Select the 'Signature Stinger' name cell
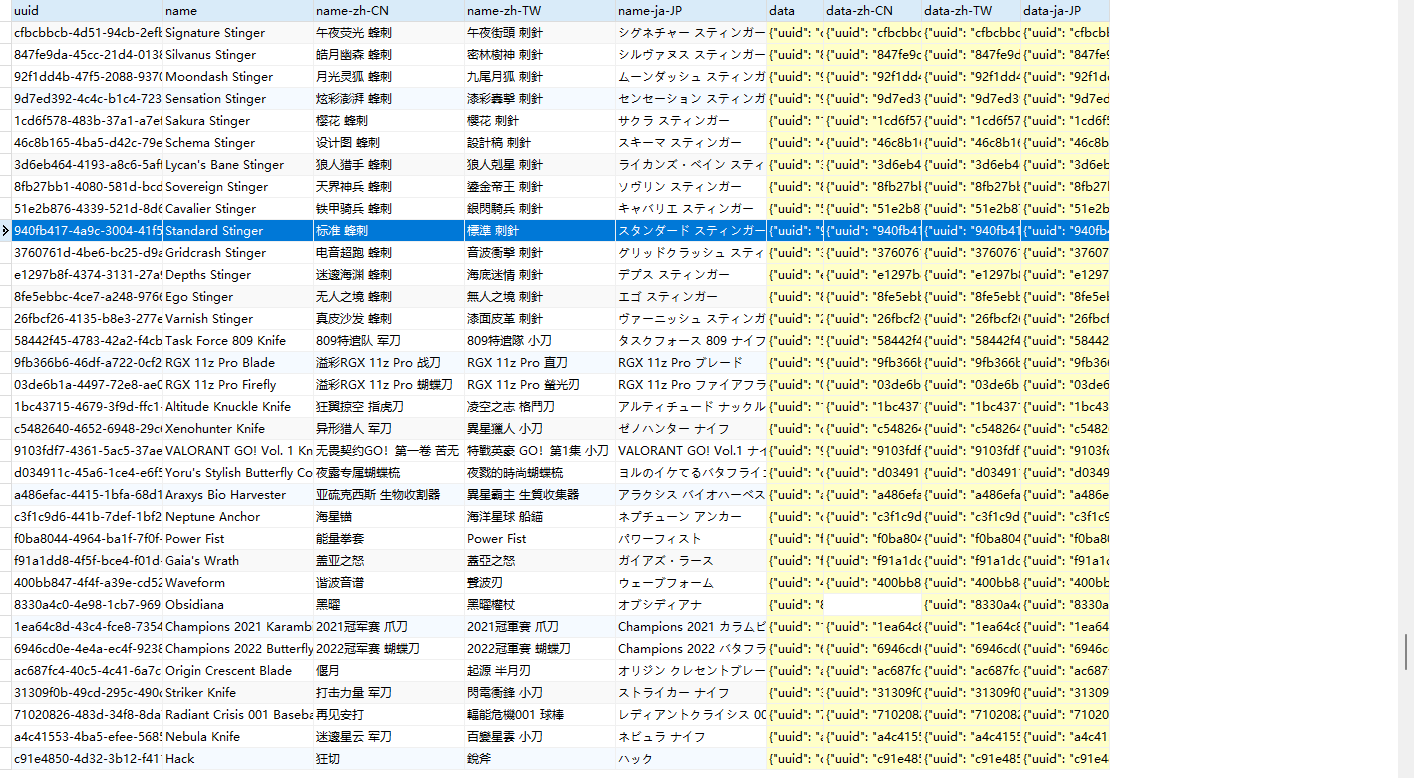The width and height of the screenshot is (1414, 778). tap(237, 33)
